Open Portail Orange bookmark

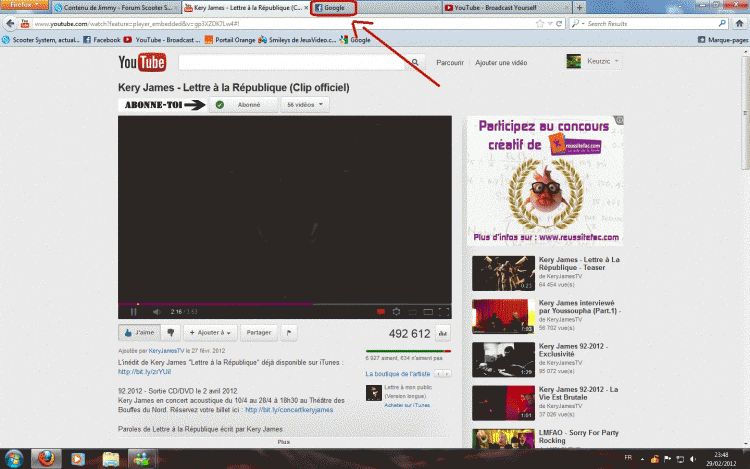(x=230, y=40)
